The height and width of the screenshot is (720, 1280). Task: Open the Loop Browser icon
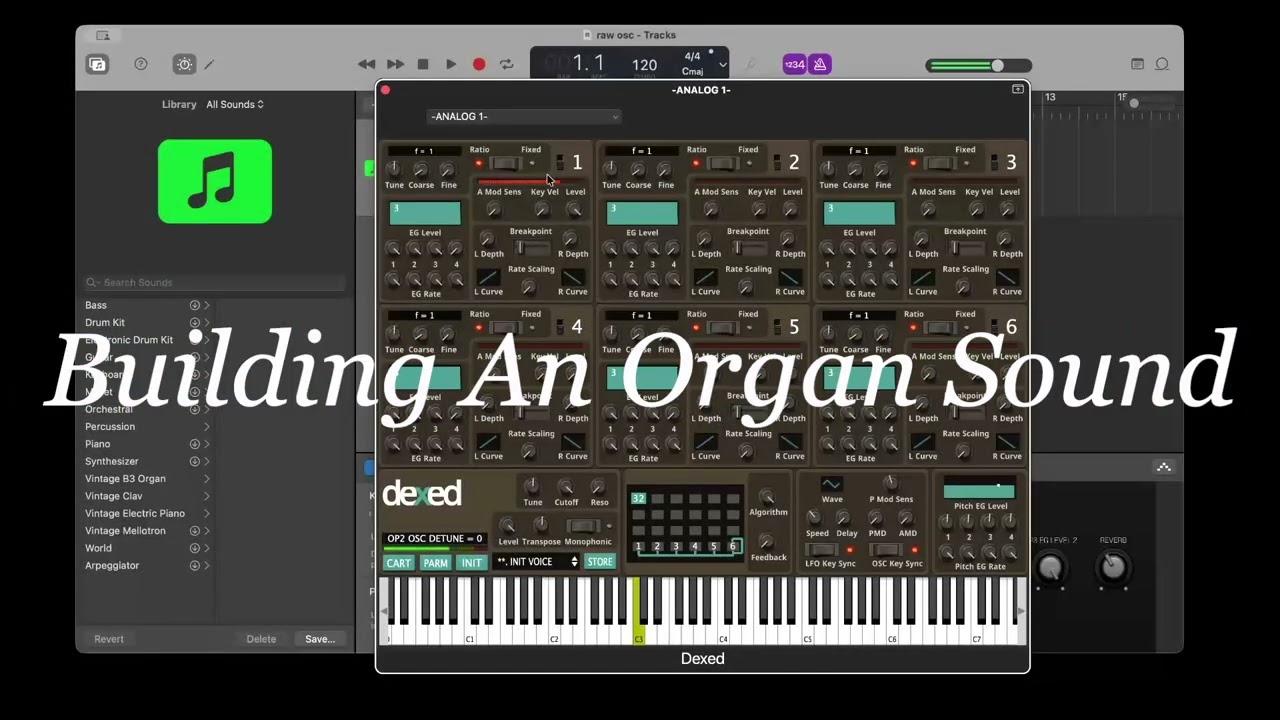1162,64
